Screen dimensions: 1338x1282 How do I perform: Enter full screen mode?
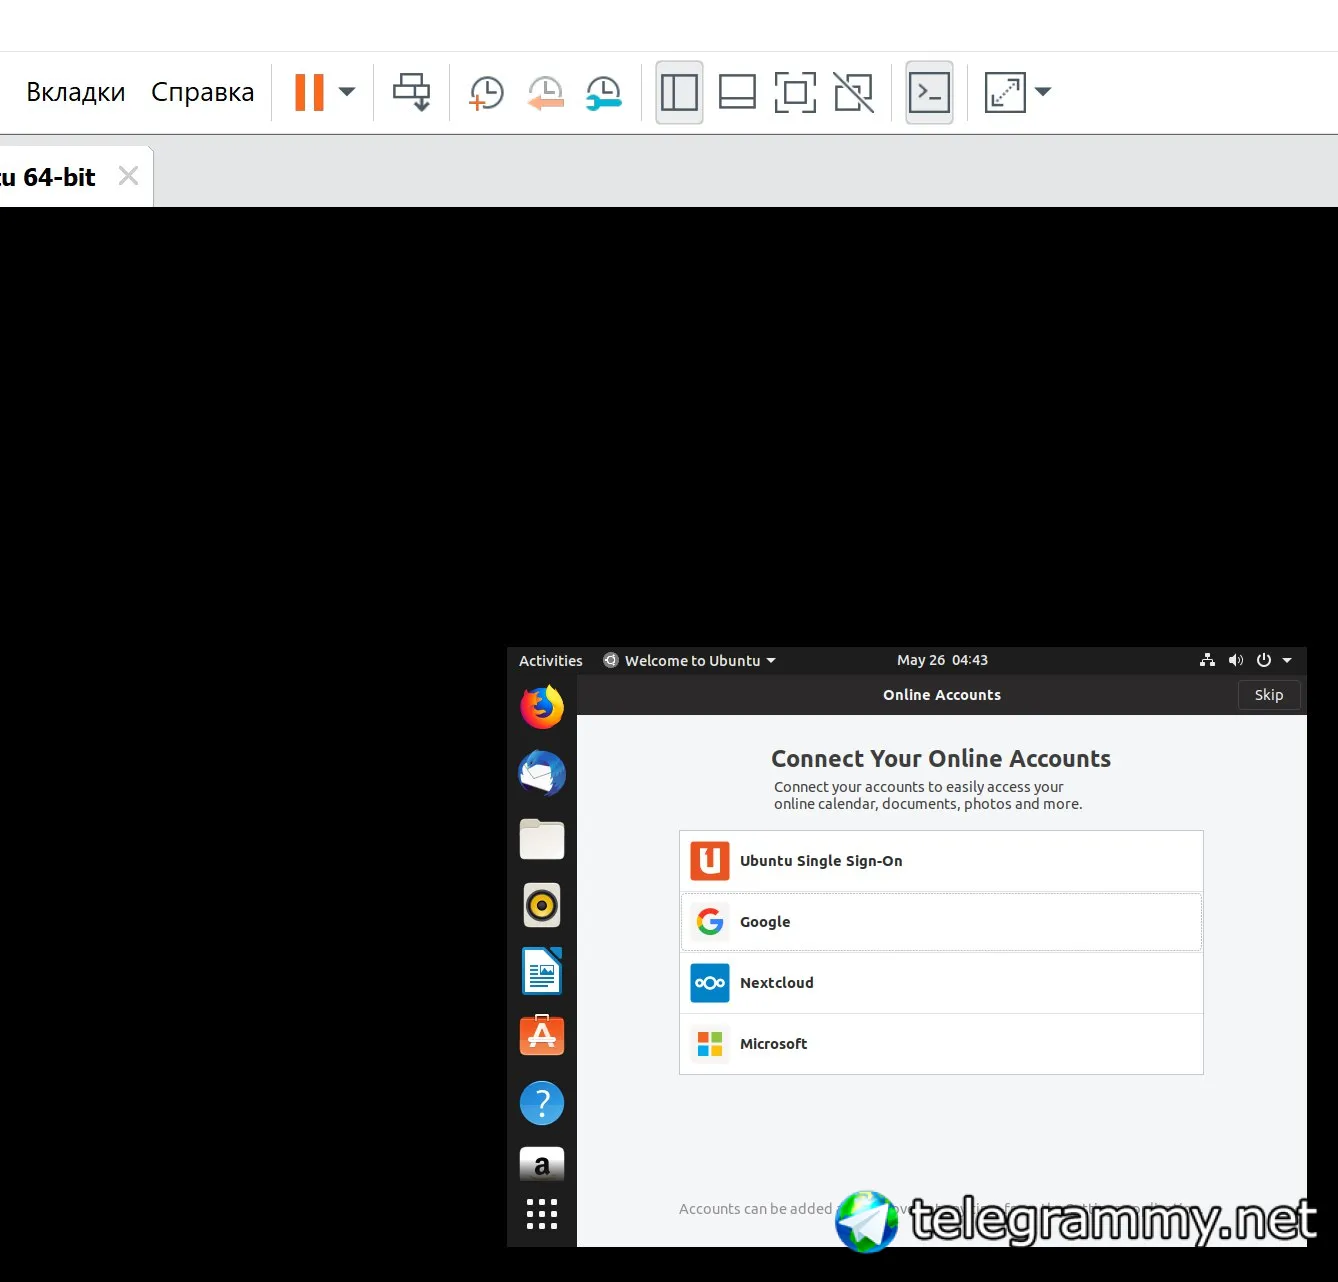795,92
